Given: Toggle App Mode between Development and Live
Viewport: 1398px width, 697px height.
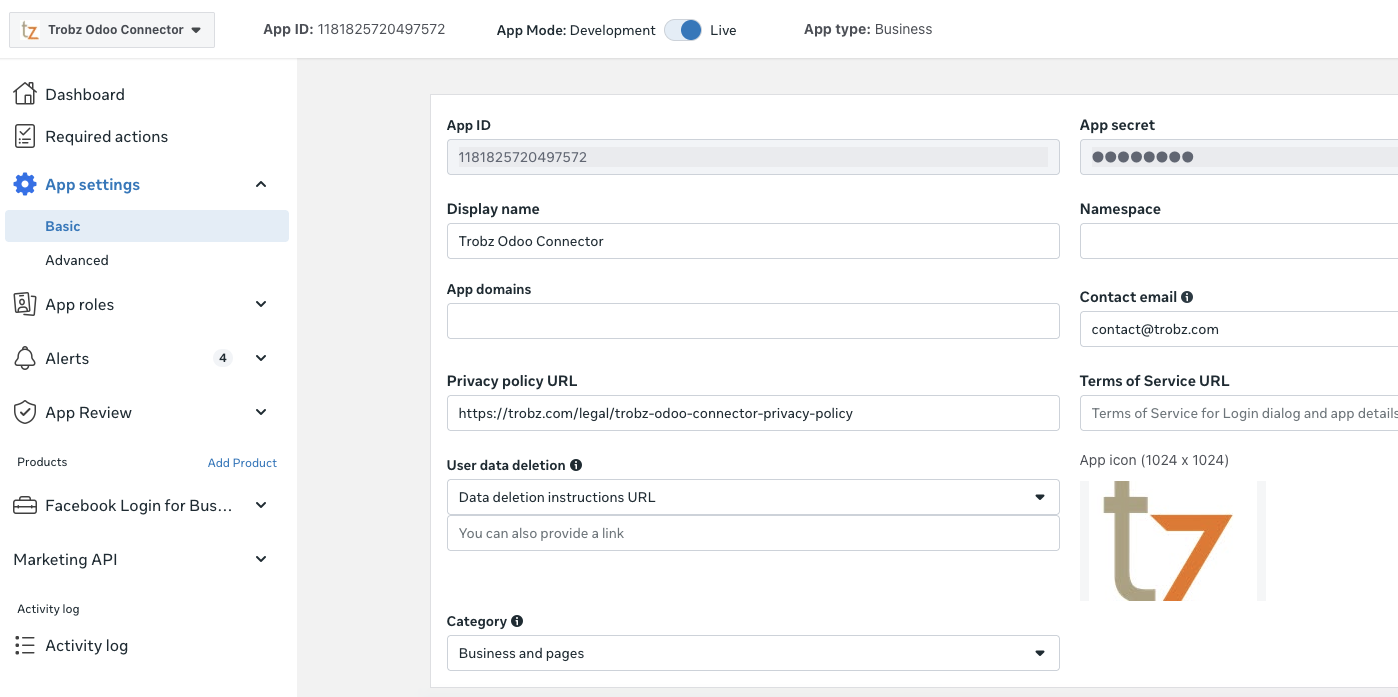Looking at the screenshot, I should tap(683, 30).
